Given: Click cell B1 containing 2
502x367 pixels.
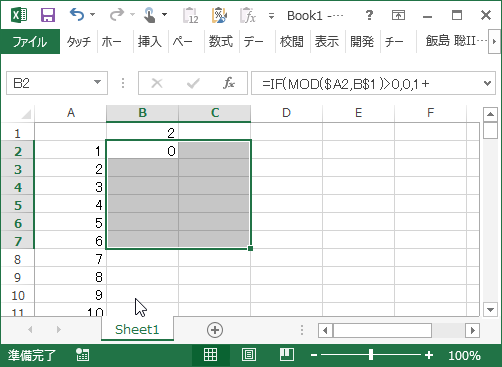Looking at the screenshot, I should pos(142,132).
